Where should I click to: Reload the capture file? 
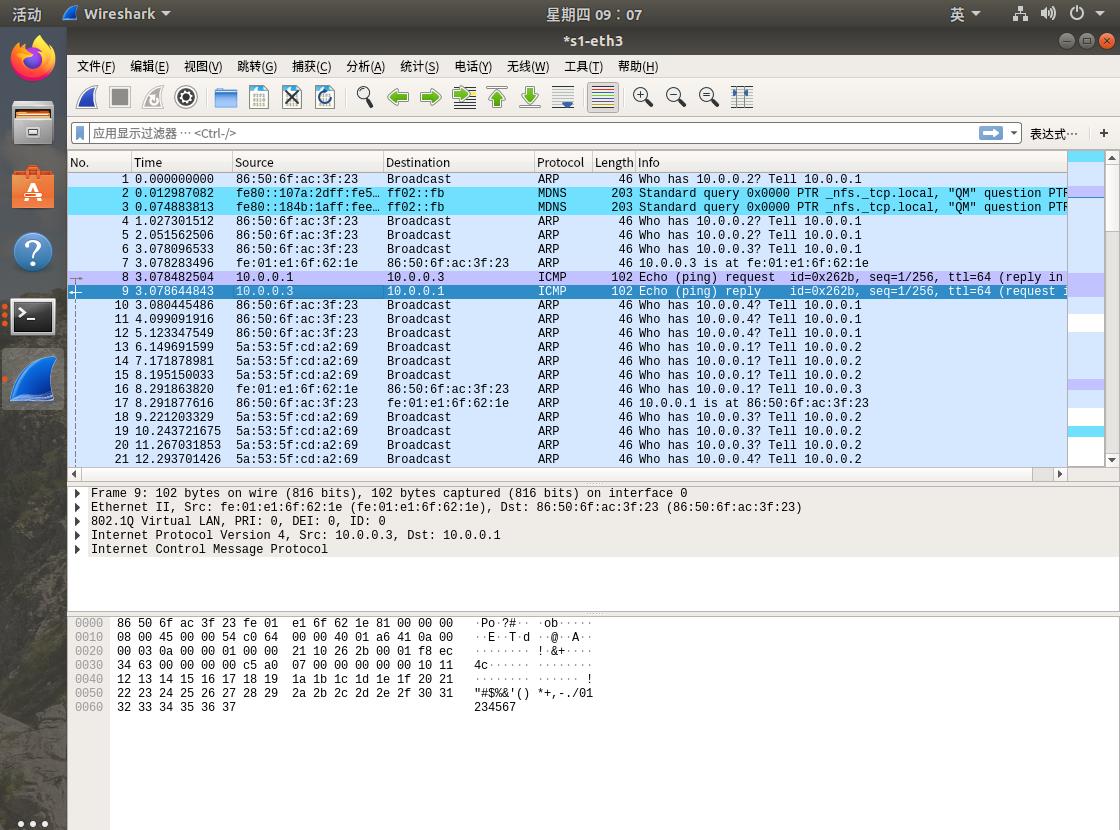click(324, 97)
